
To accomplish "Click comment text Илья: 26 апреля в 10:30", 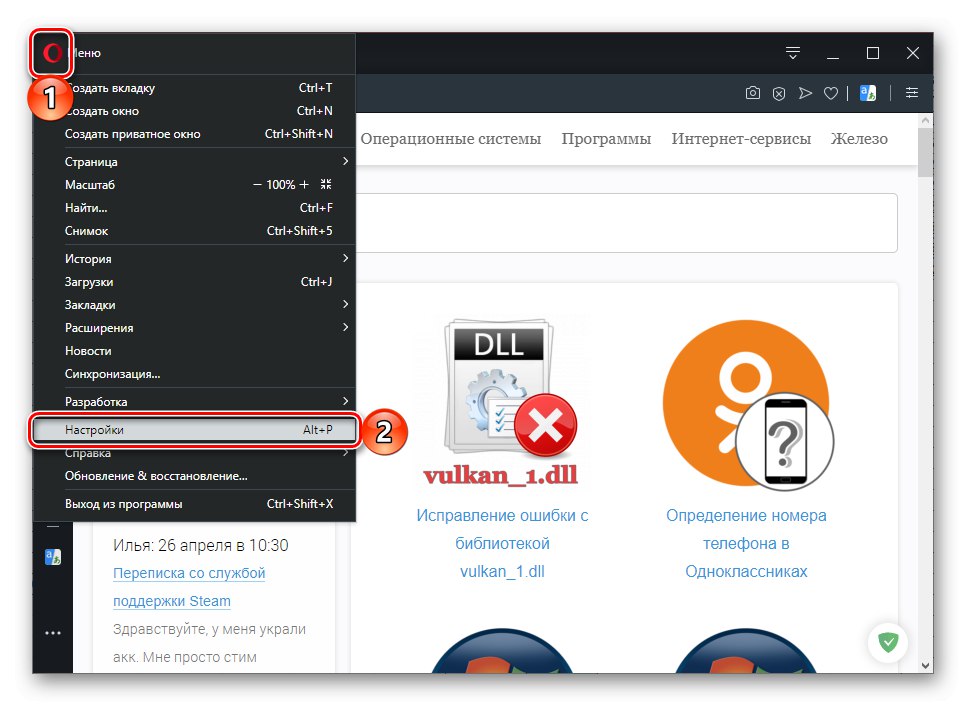I will tap(201, 545).
